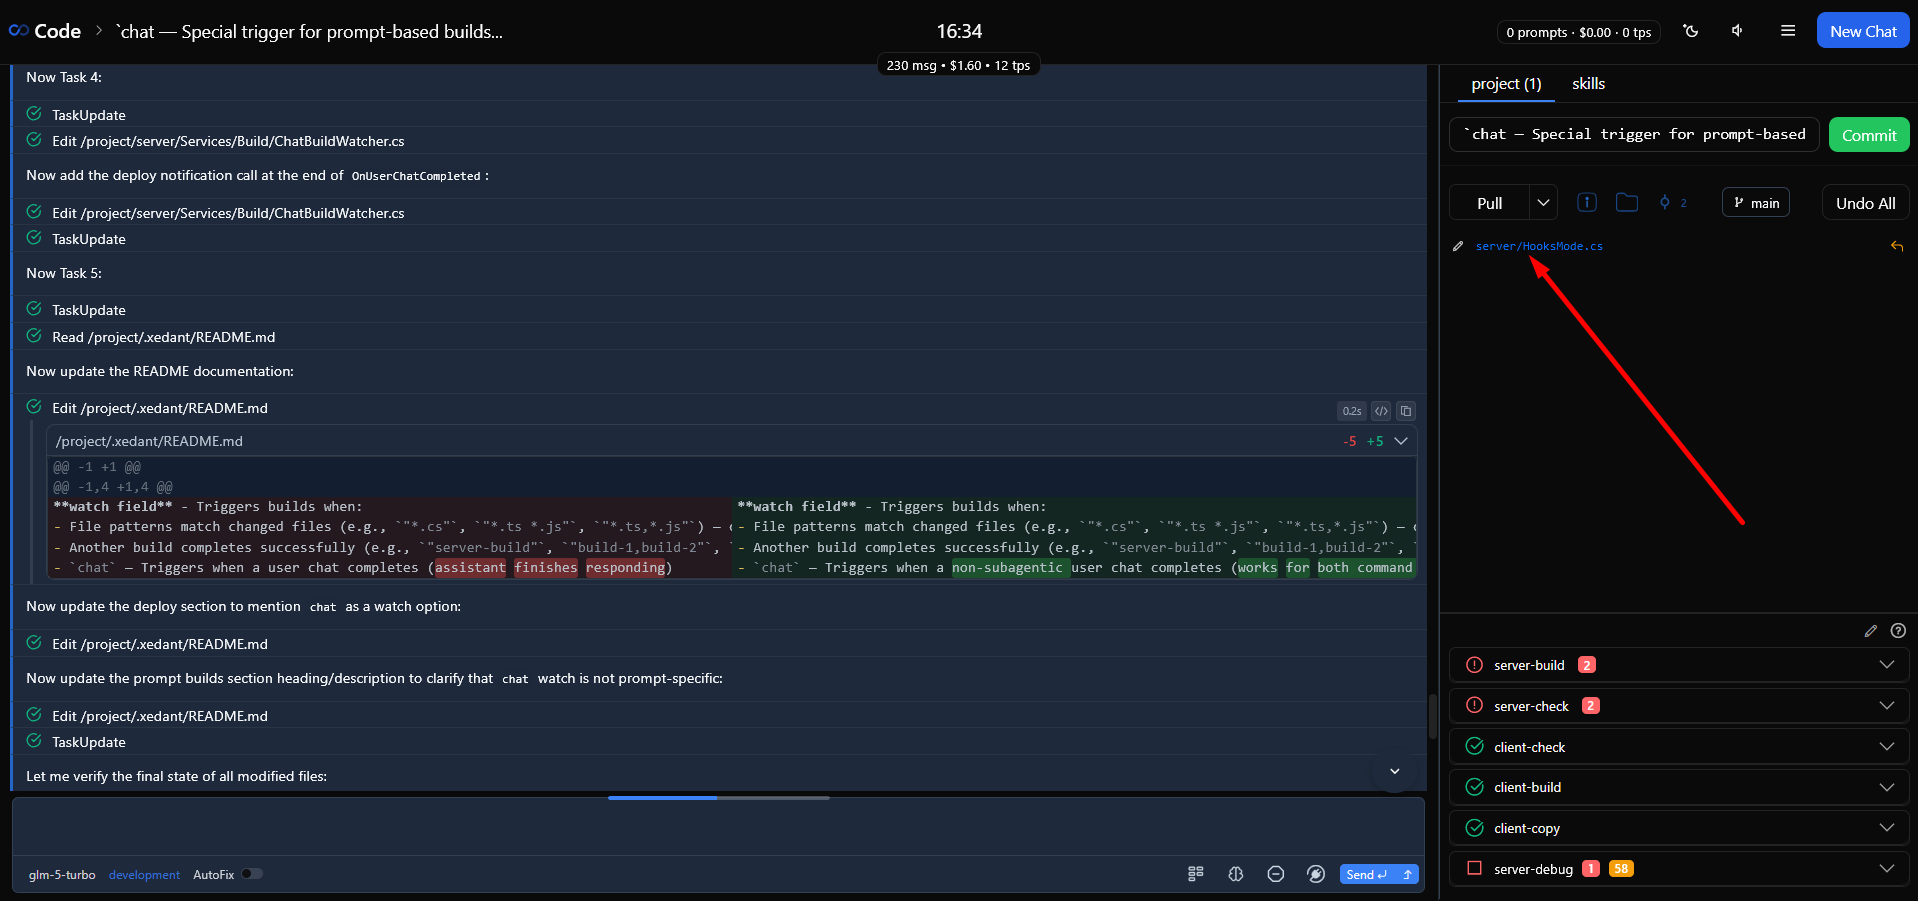Click the client-build success icon
1918x901 pixels.
coord(1474,787)
